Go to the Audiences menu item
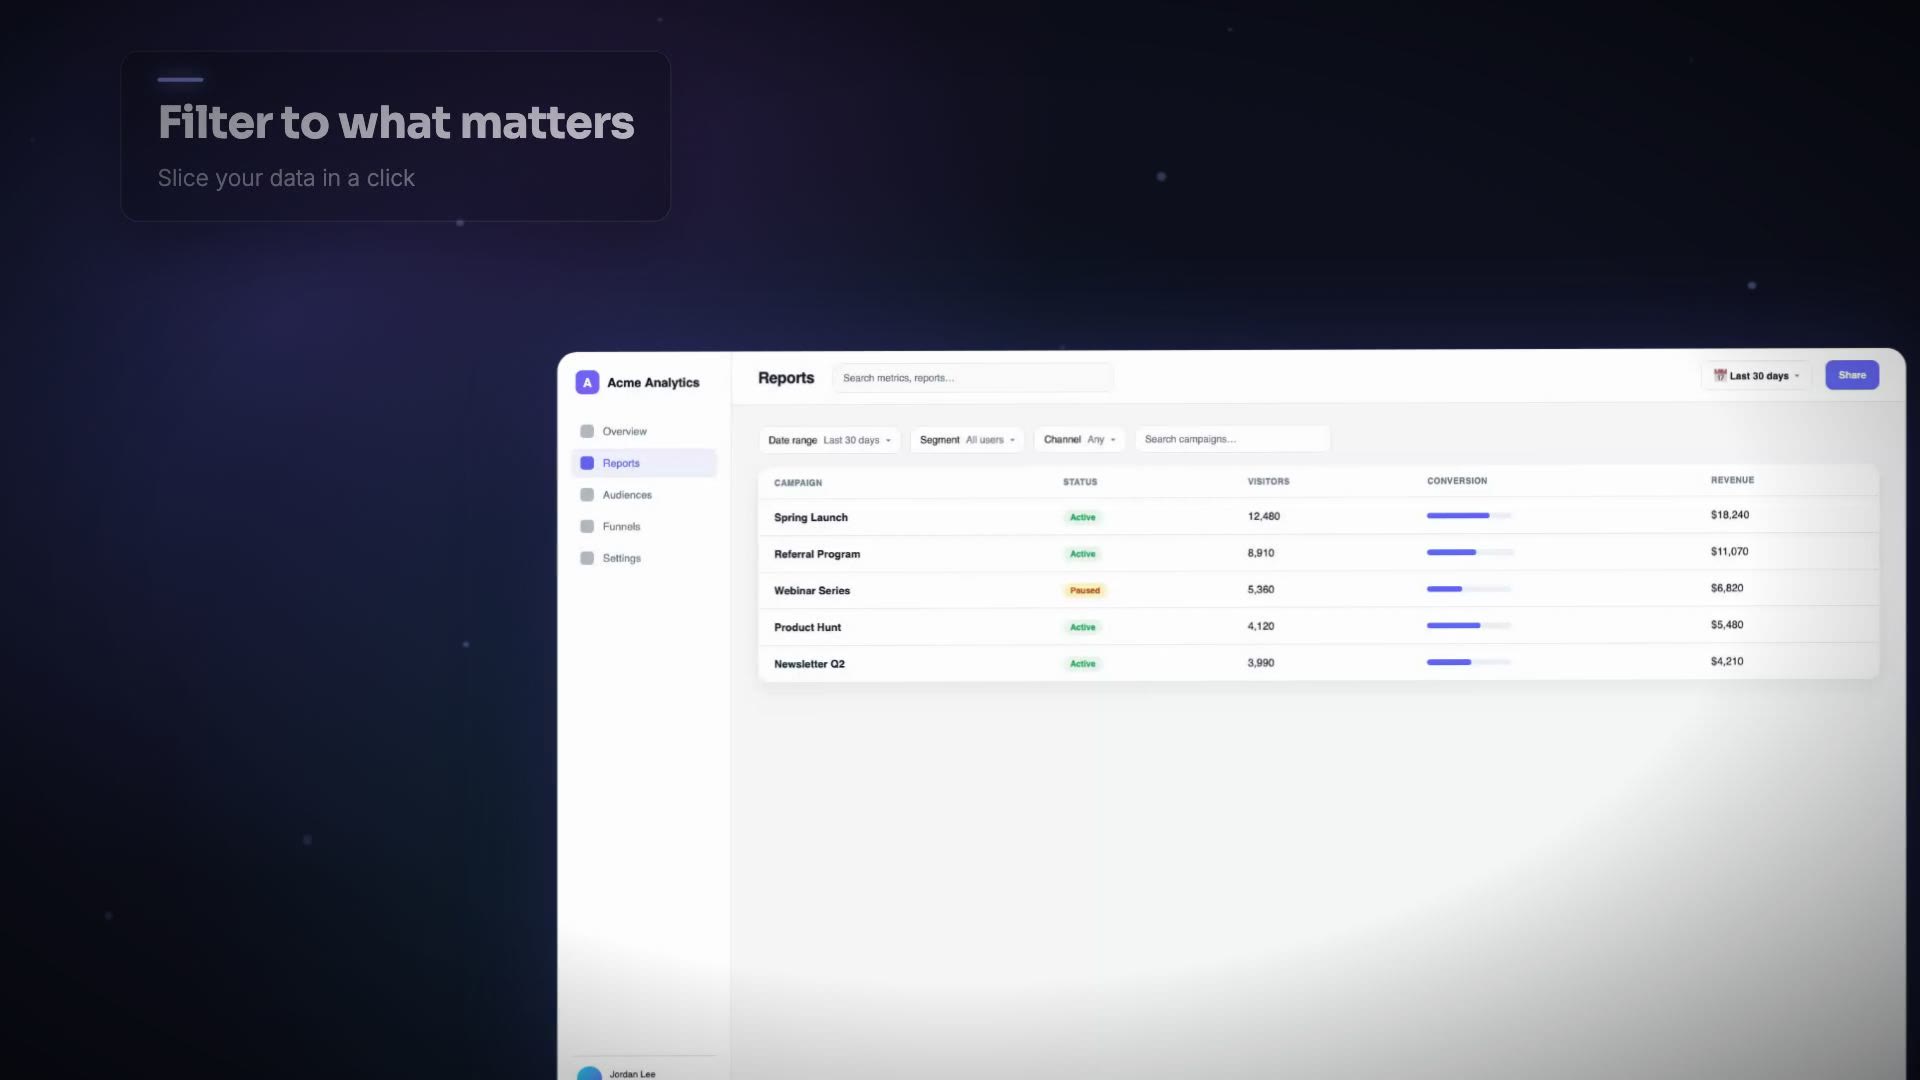Image resolution: width=1920 pixels, height=1080 pixels. (x=643, y=495)
